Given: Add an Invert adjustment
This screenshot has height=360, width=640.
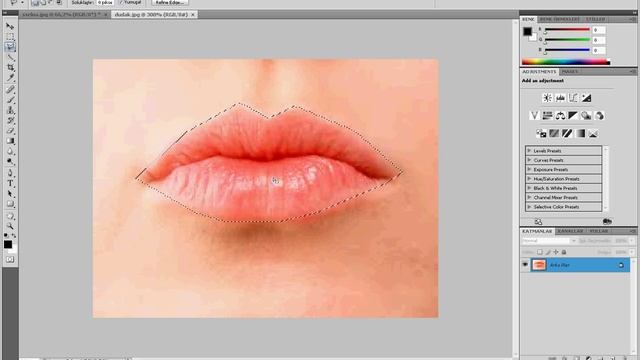Looking at the screenshot, I should [541, 133].
